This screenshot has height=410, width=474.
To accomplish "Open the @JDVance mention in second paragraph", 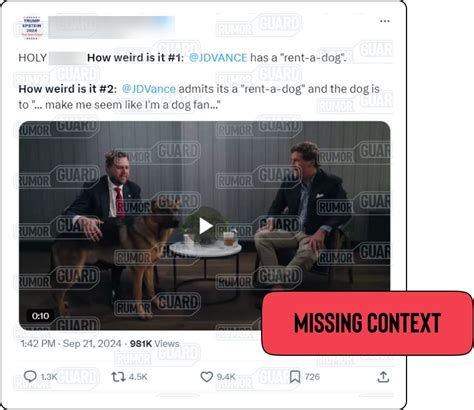I will click(x=149, y=89).
